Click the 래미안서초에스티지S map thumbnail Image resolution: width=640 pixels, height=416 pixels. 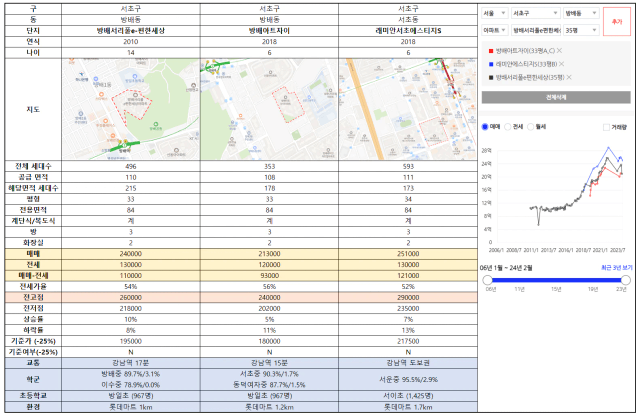408,109
